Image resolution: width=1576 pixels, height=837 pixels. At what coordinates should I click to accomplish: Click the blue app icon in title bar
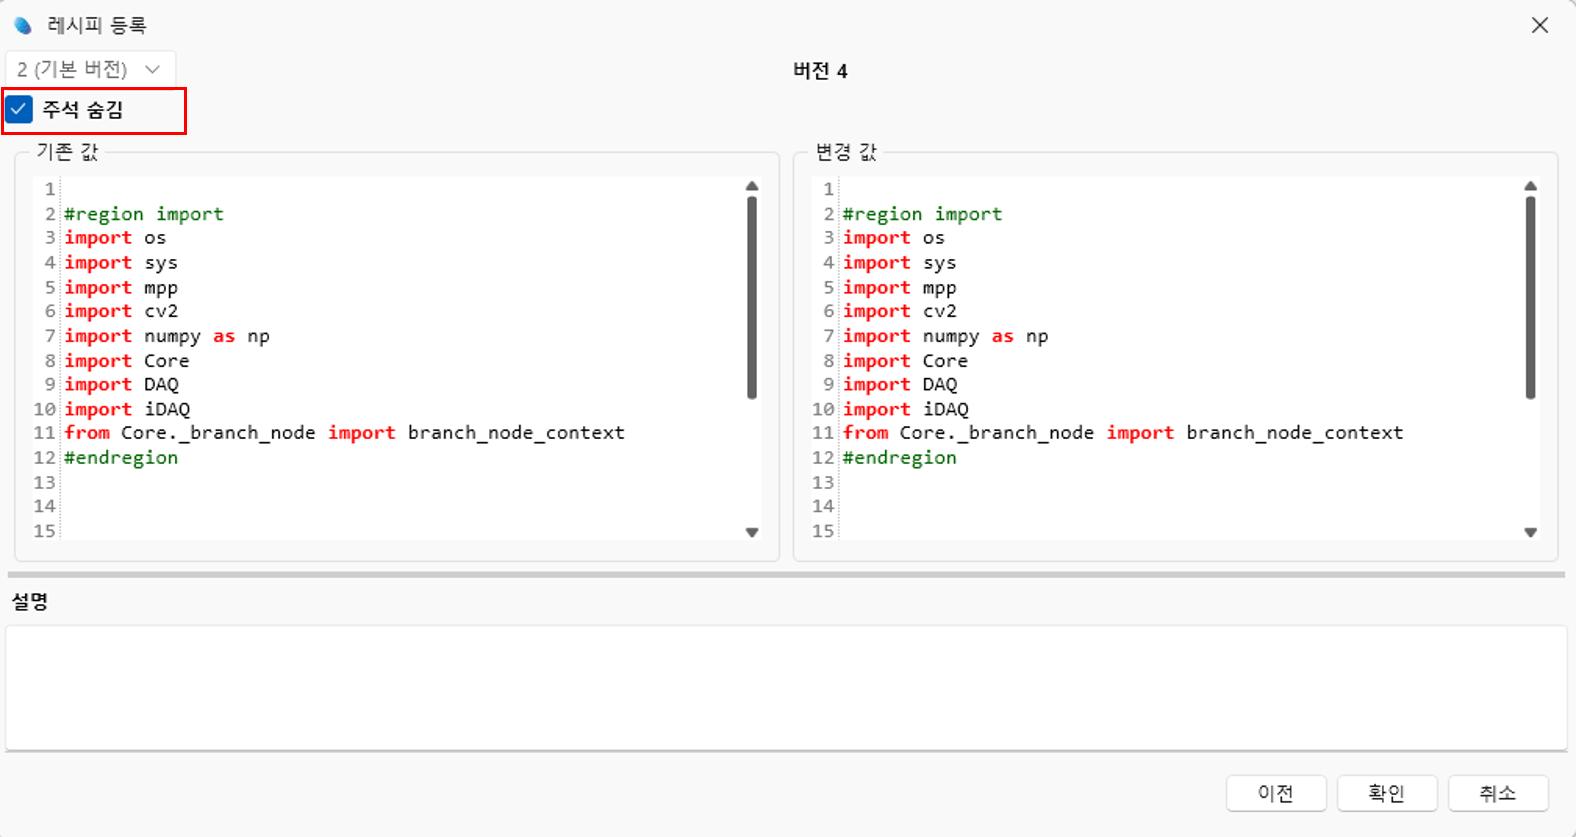tap(22, 26)
